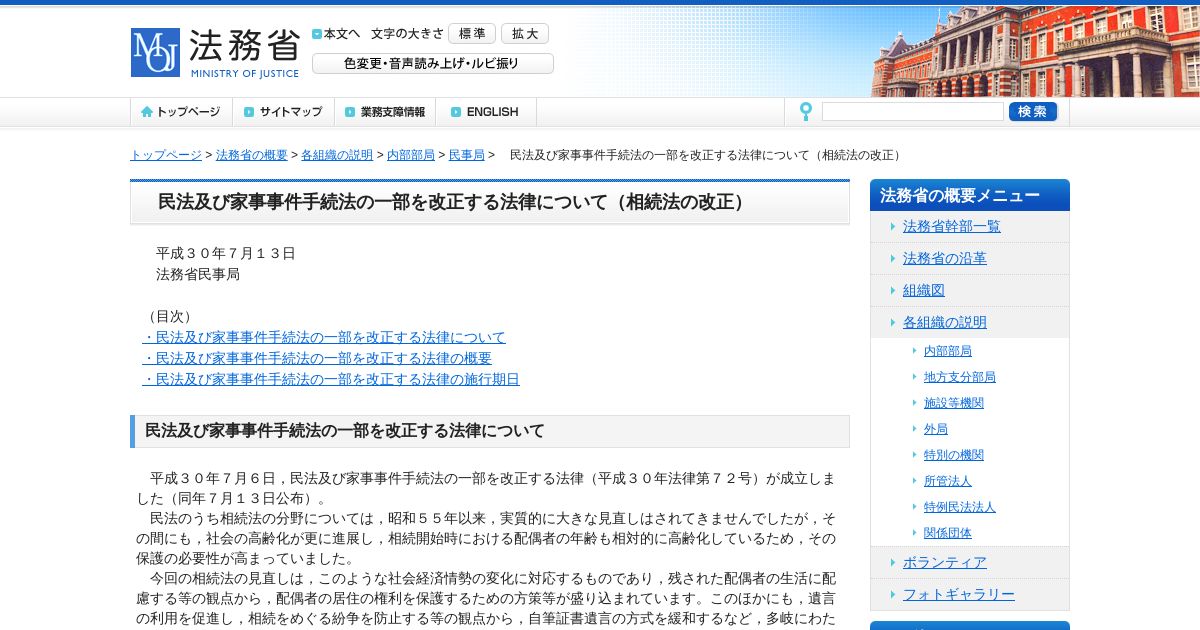This screenshot has width=1200, height=630.
Task: Follow breadcrumb link 各組織の説明
Action: (x=337, y=155)
